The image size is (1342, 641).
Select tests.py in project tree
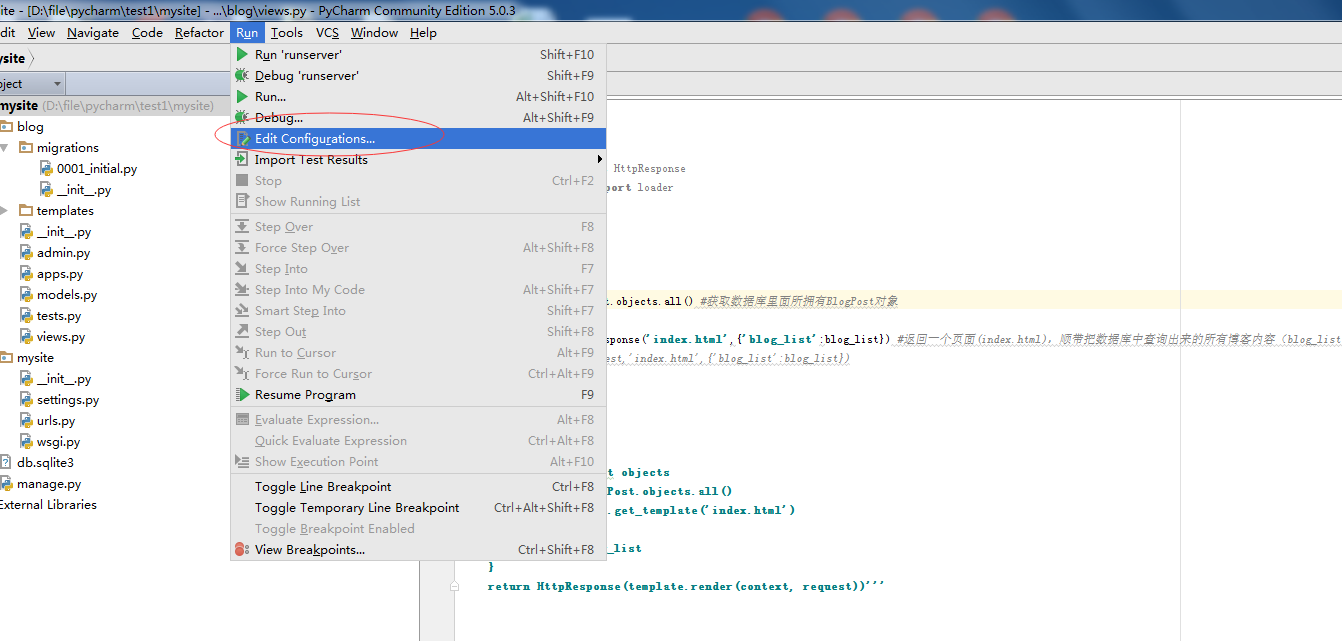pyautogui.click(x=59, y=316)
